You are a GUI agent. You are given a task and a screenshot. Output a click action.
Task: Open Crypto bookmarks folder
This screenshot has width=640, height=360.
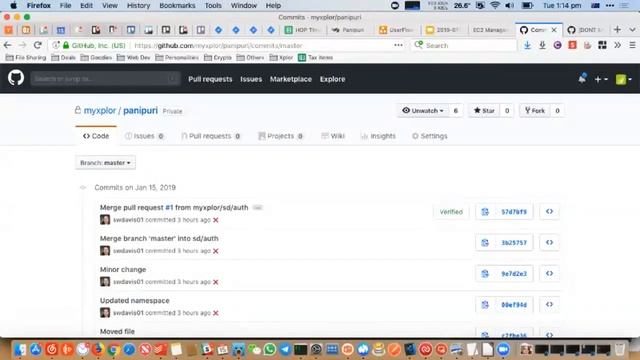[218, 58]
